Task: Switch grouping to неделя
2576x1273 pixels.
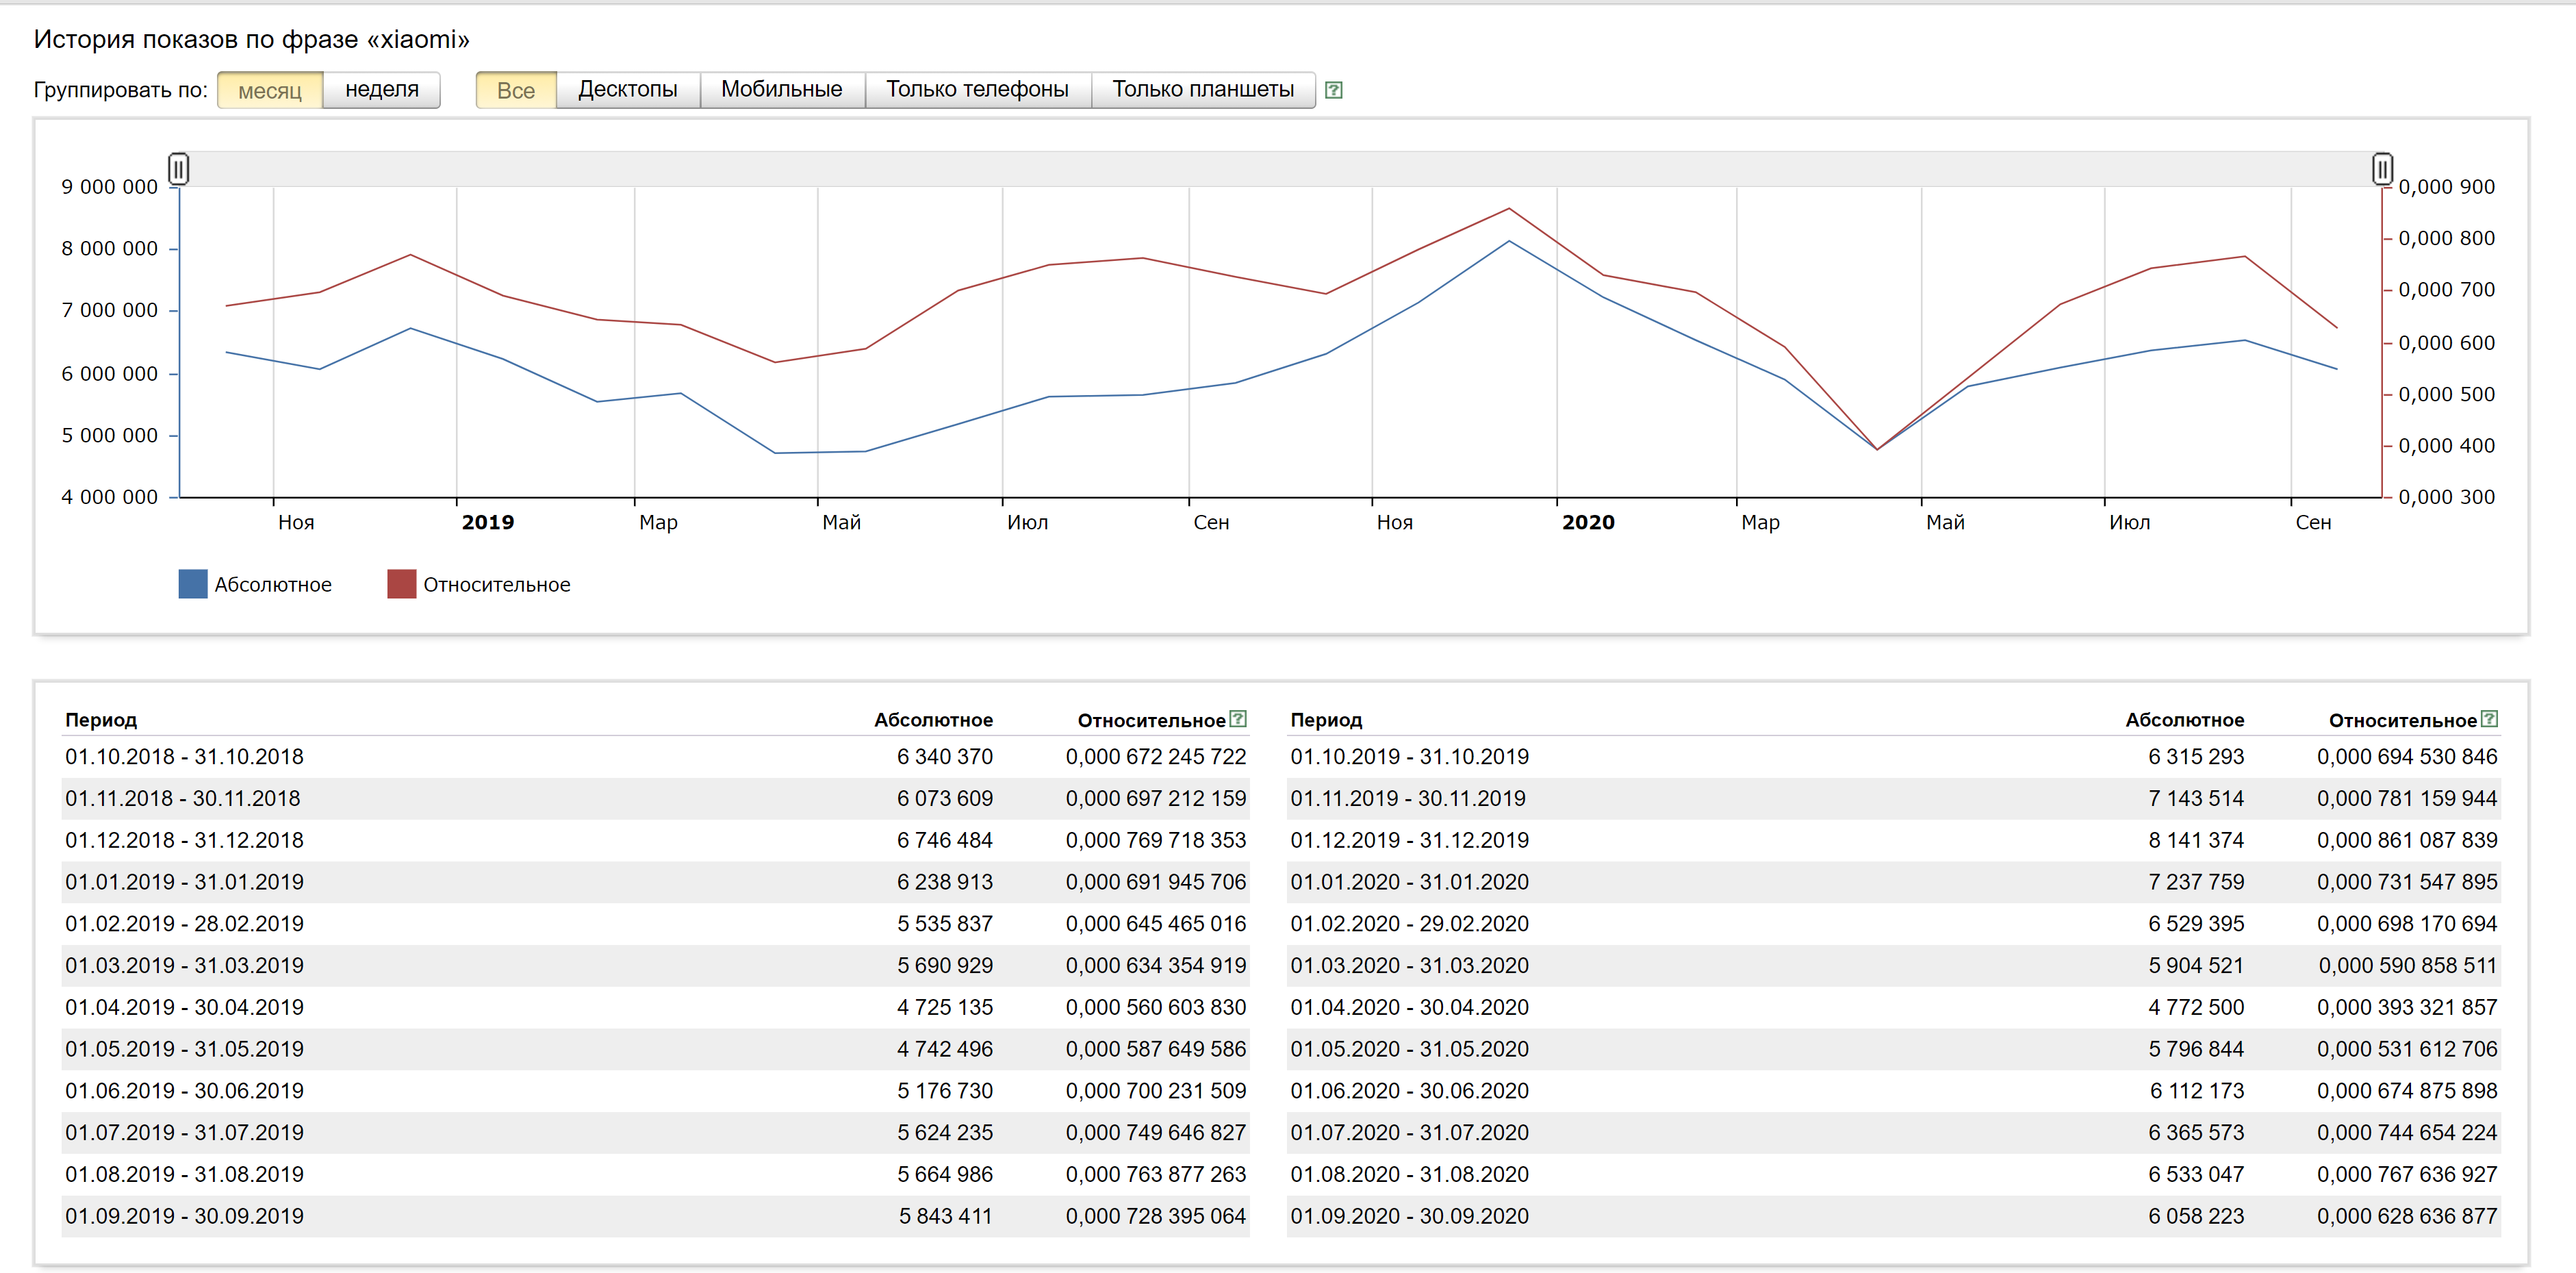Action: click(381, 90)
